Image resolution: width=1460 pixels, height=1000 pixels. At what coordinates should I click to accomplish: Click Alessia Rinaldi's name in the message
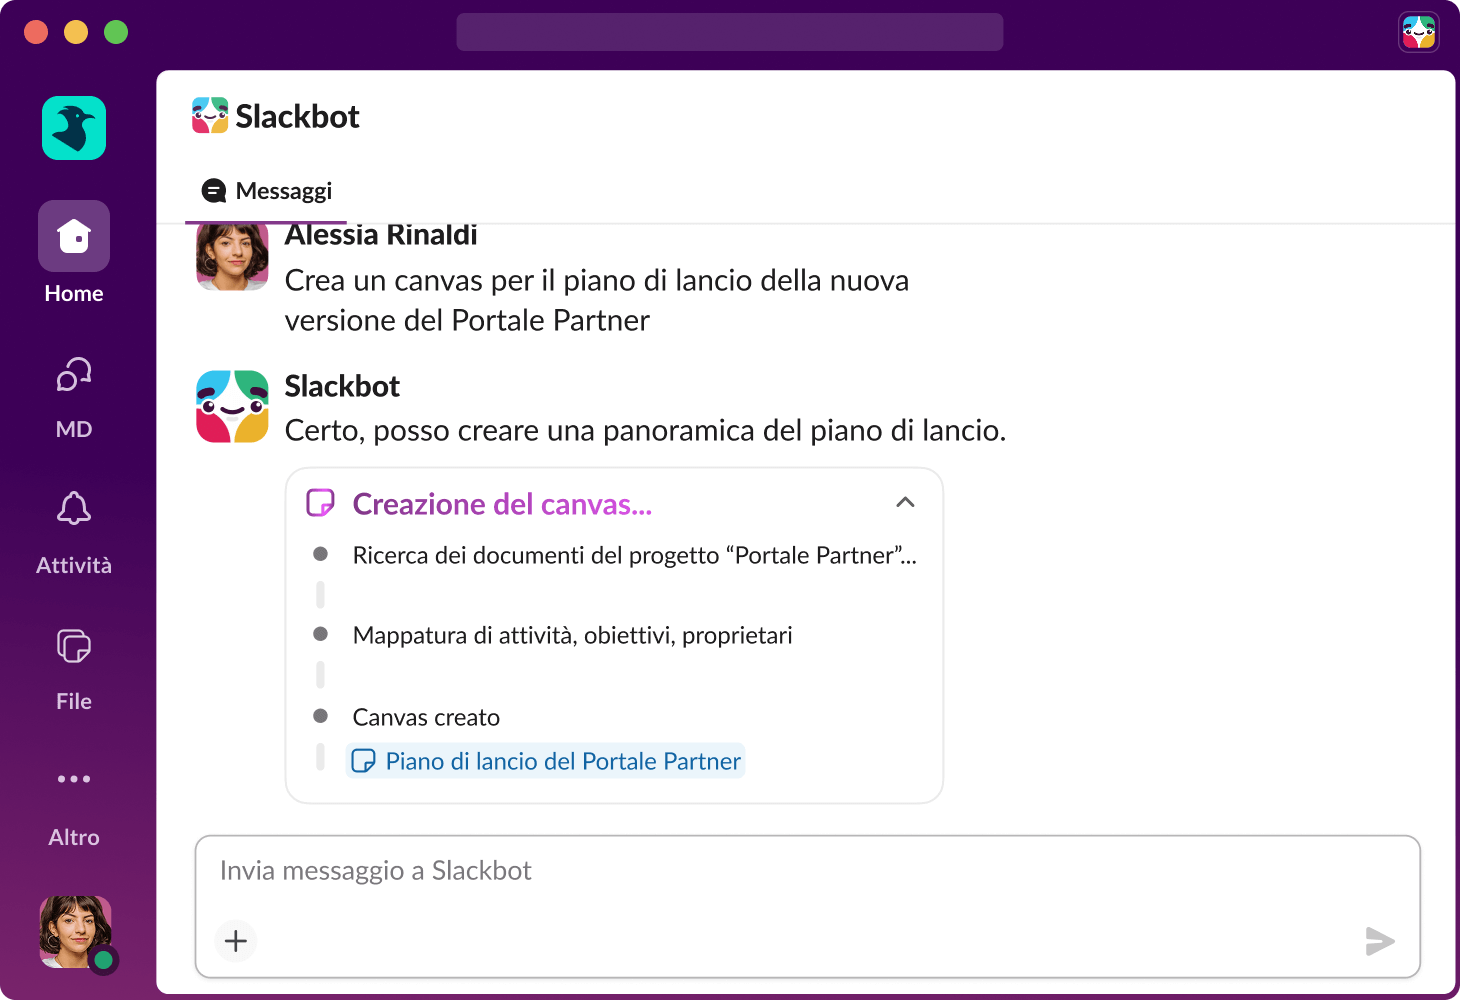pyautogui.click(x=381, y=234)
